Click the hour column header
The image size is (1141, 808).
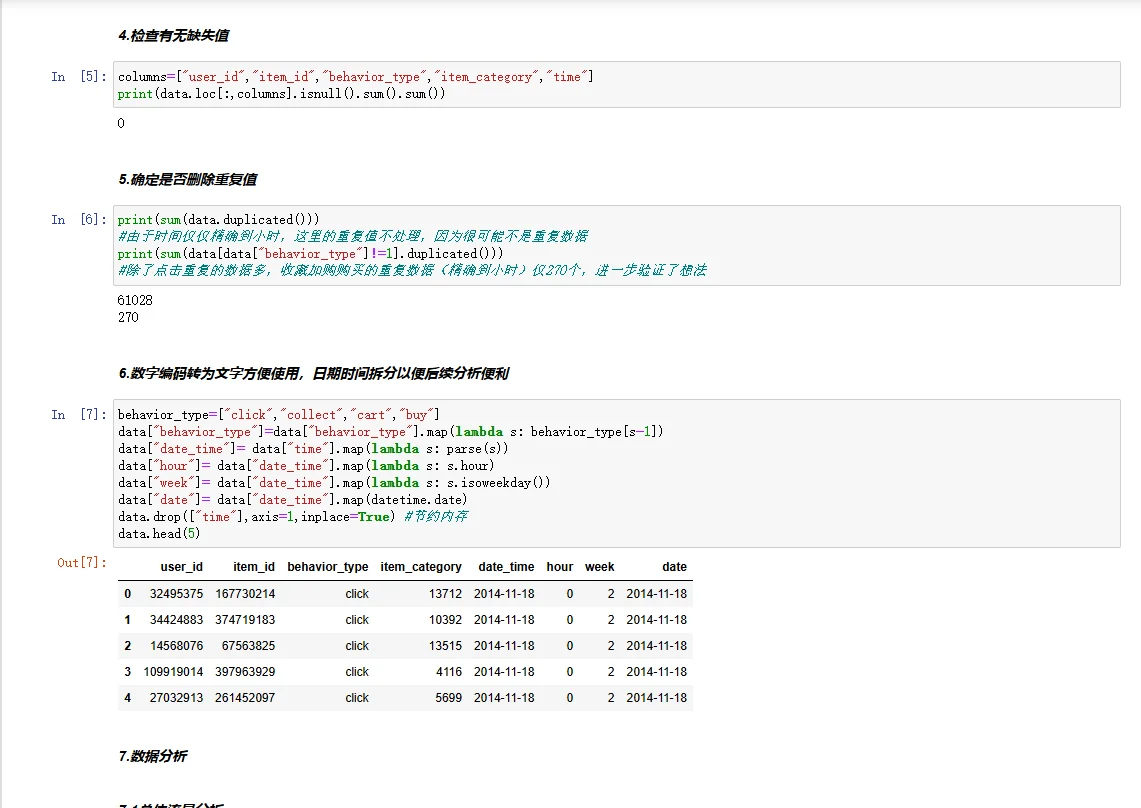coord(560,566)
